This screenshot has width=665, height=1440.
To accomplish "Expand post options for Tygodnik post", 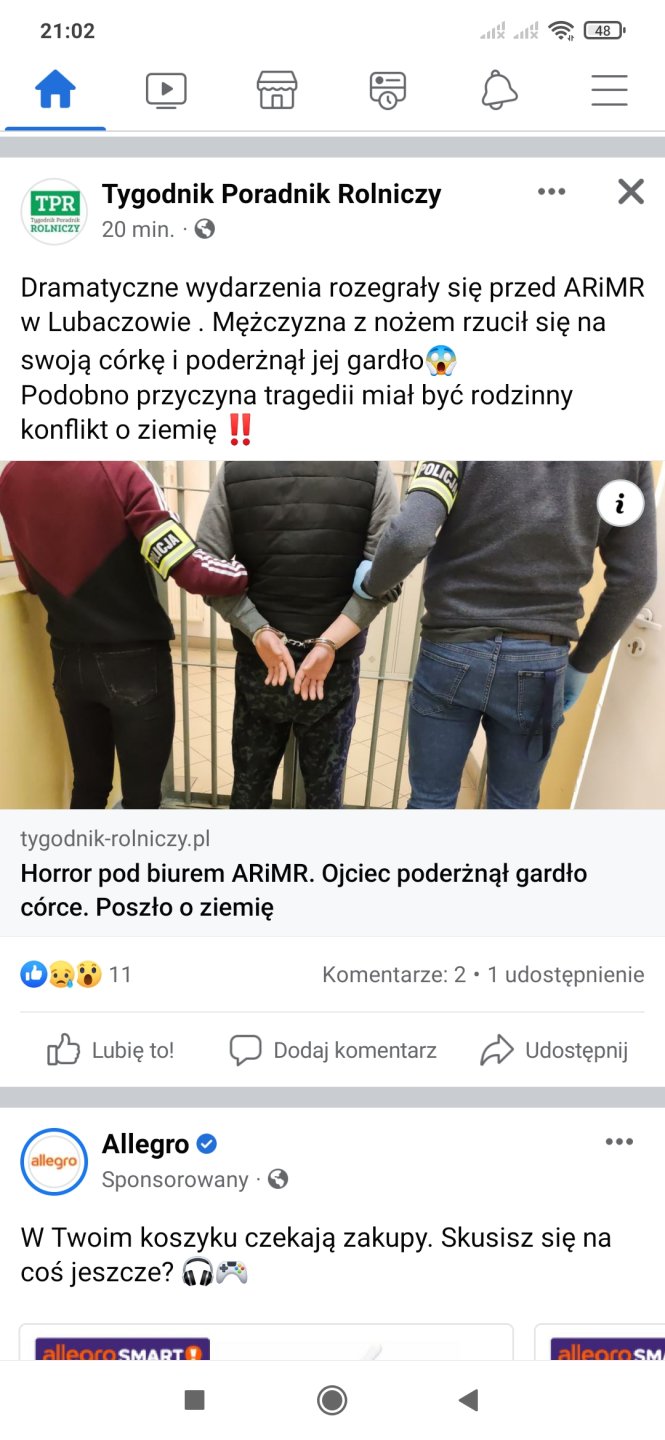I will pyautogui.click(x=552, y=192).
